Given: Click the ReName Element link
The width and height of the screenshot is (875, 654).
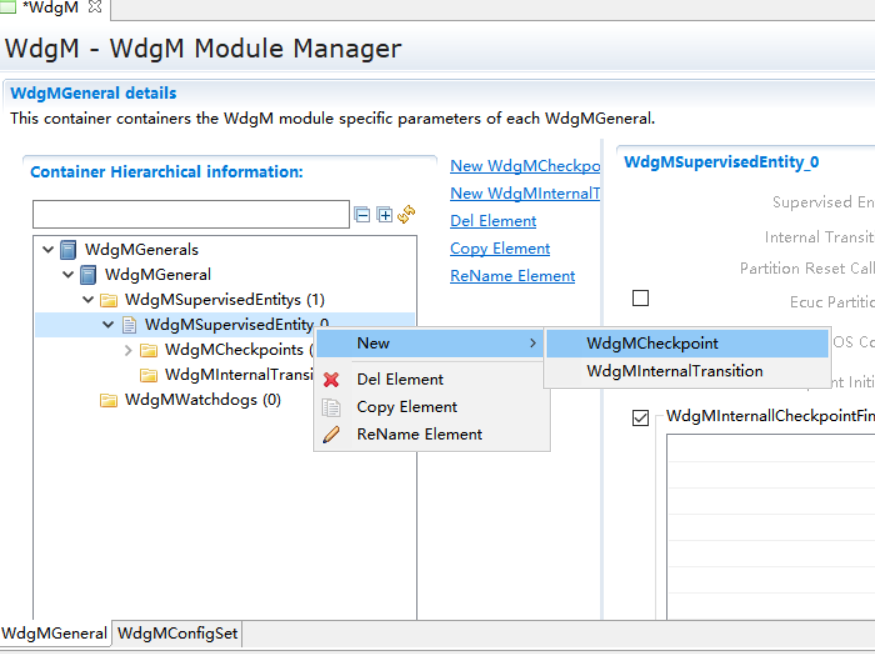Looking at the screenshot, I should pos(512,276).
